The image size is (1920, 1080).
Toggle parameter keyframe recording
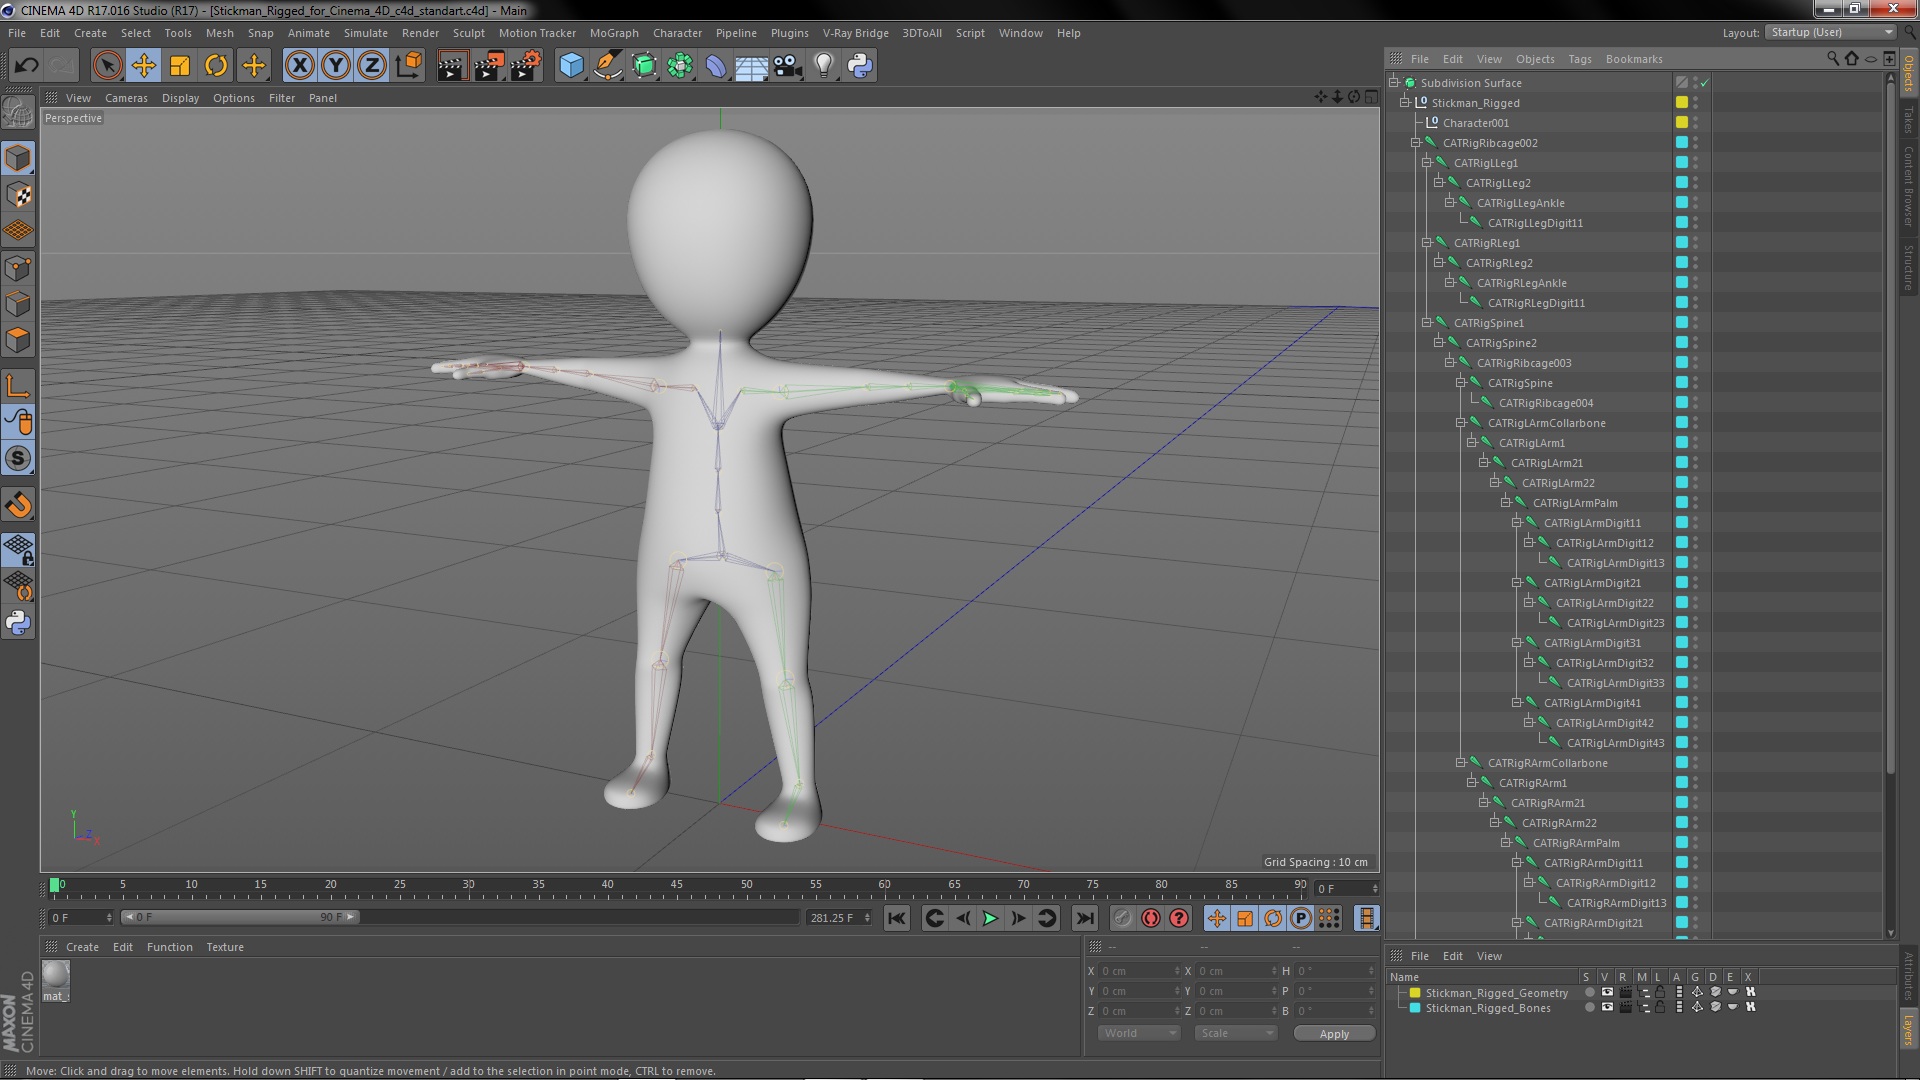click(1300, 918)
